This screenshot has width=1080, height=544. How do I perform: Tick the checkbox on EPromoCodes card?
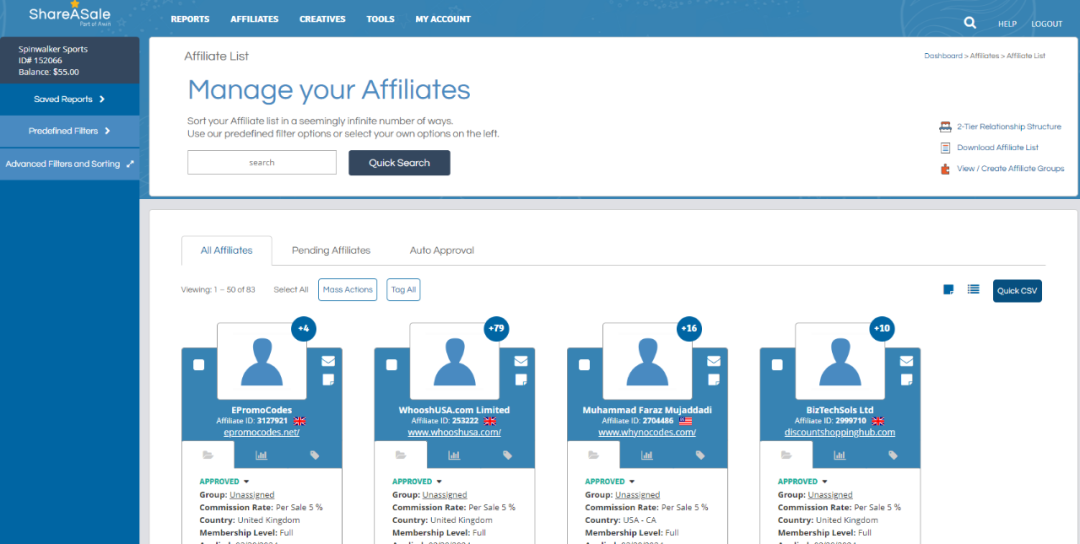click(199, 365)
